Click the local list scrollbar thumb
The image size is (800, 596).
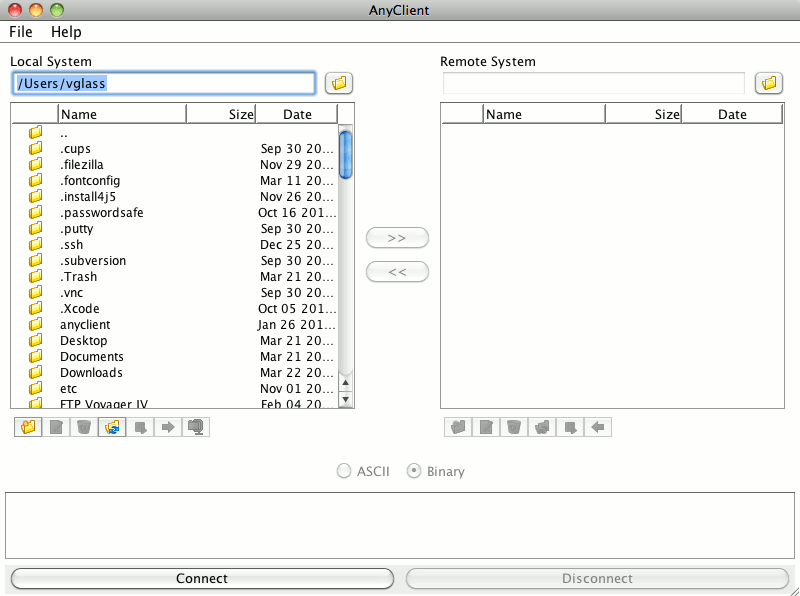[345, 155]
